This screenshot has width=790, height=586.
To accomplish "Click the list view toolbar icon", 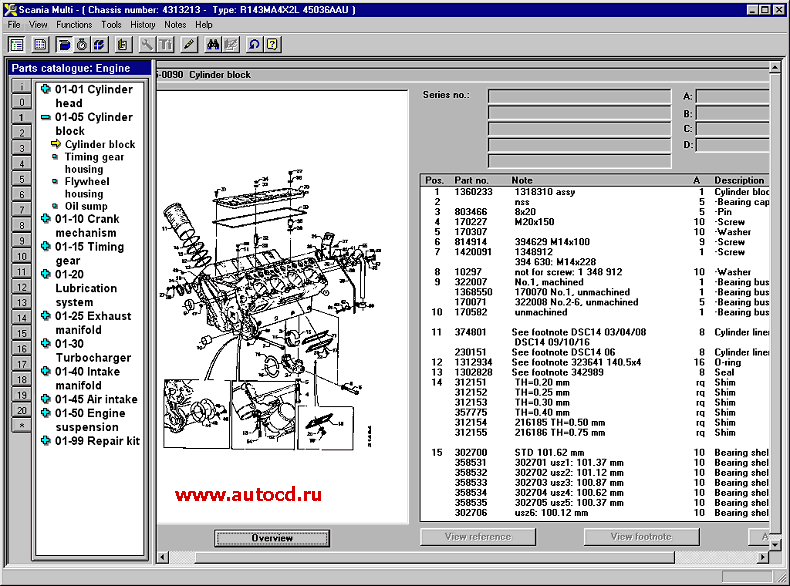I will point(17,44).
